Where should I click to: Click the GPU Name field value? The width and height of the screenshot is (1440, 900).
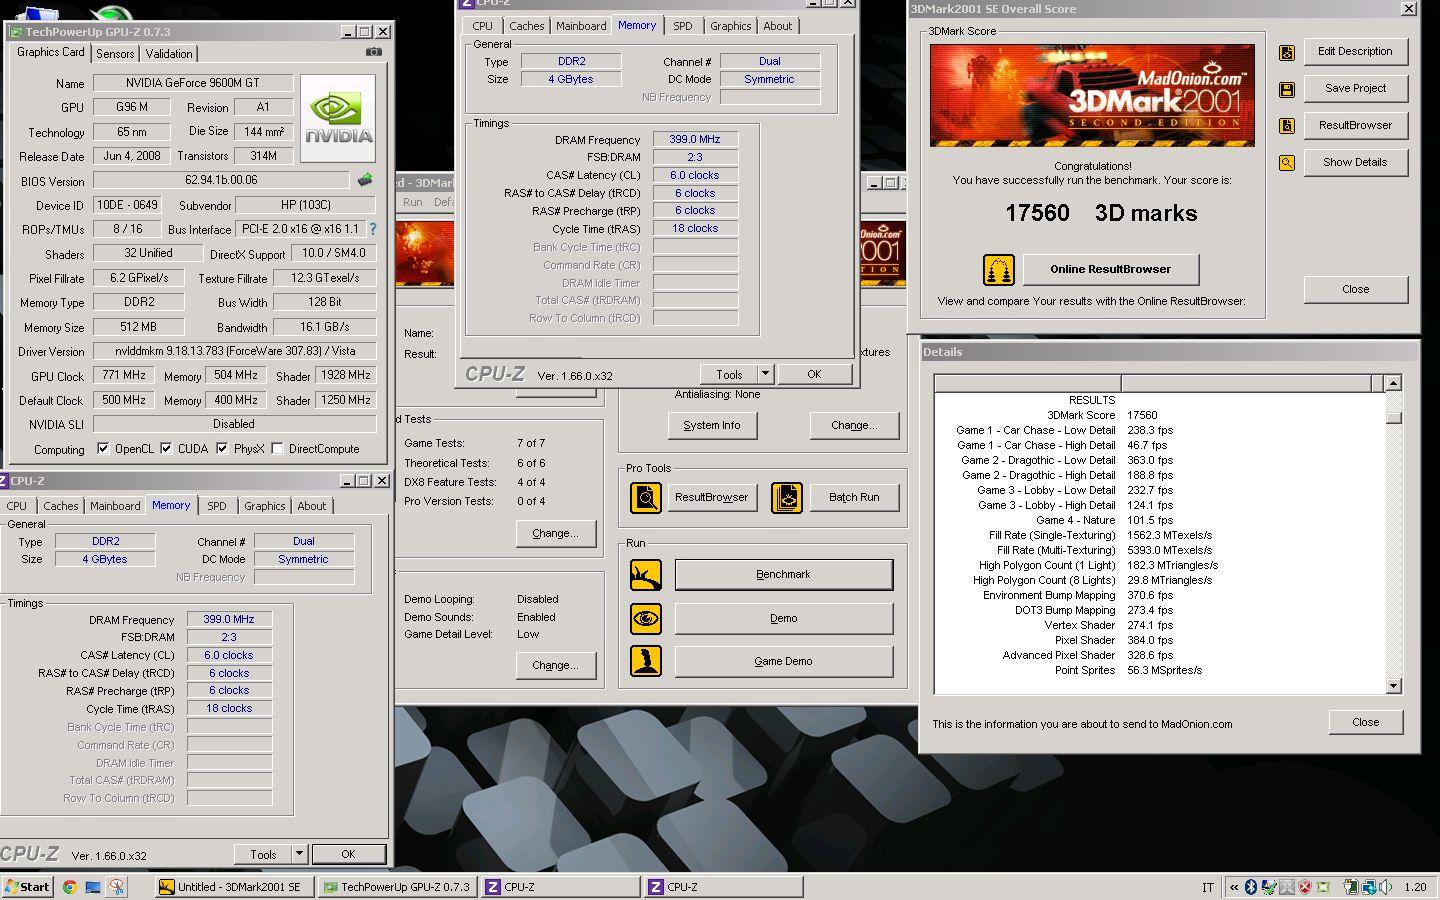click(x=192, y=83)
